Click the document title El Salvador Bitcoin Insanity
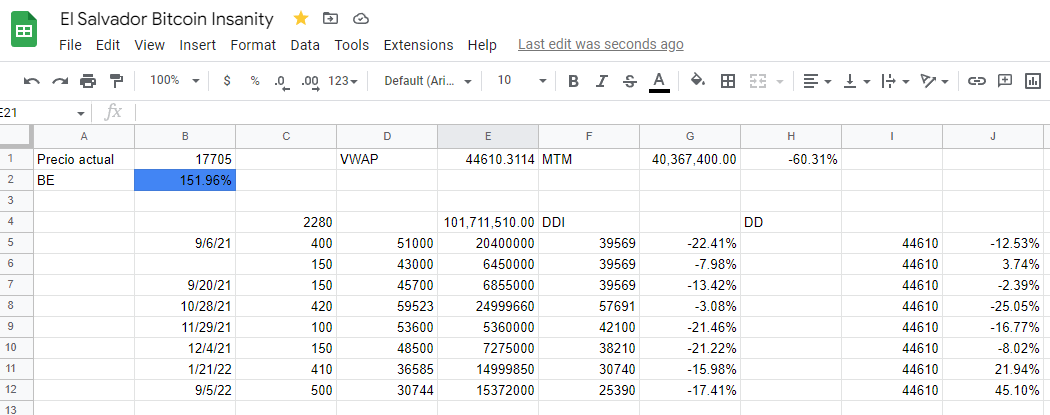This screenshot has height=415, width=1050. [167, 19]
